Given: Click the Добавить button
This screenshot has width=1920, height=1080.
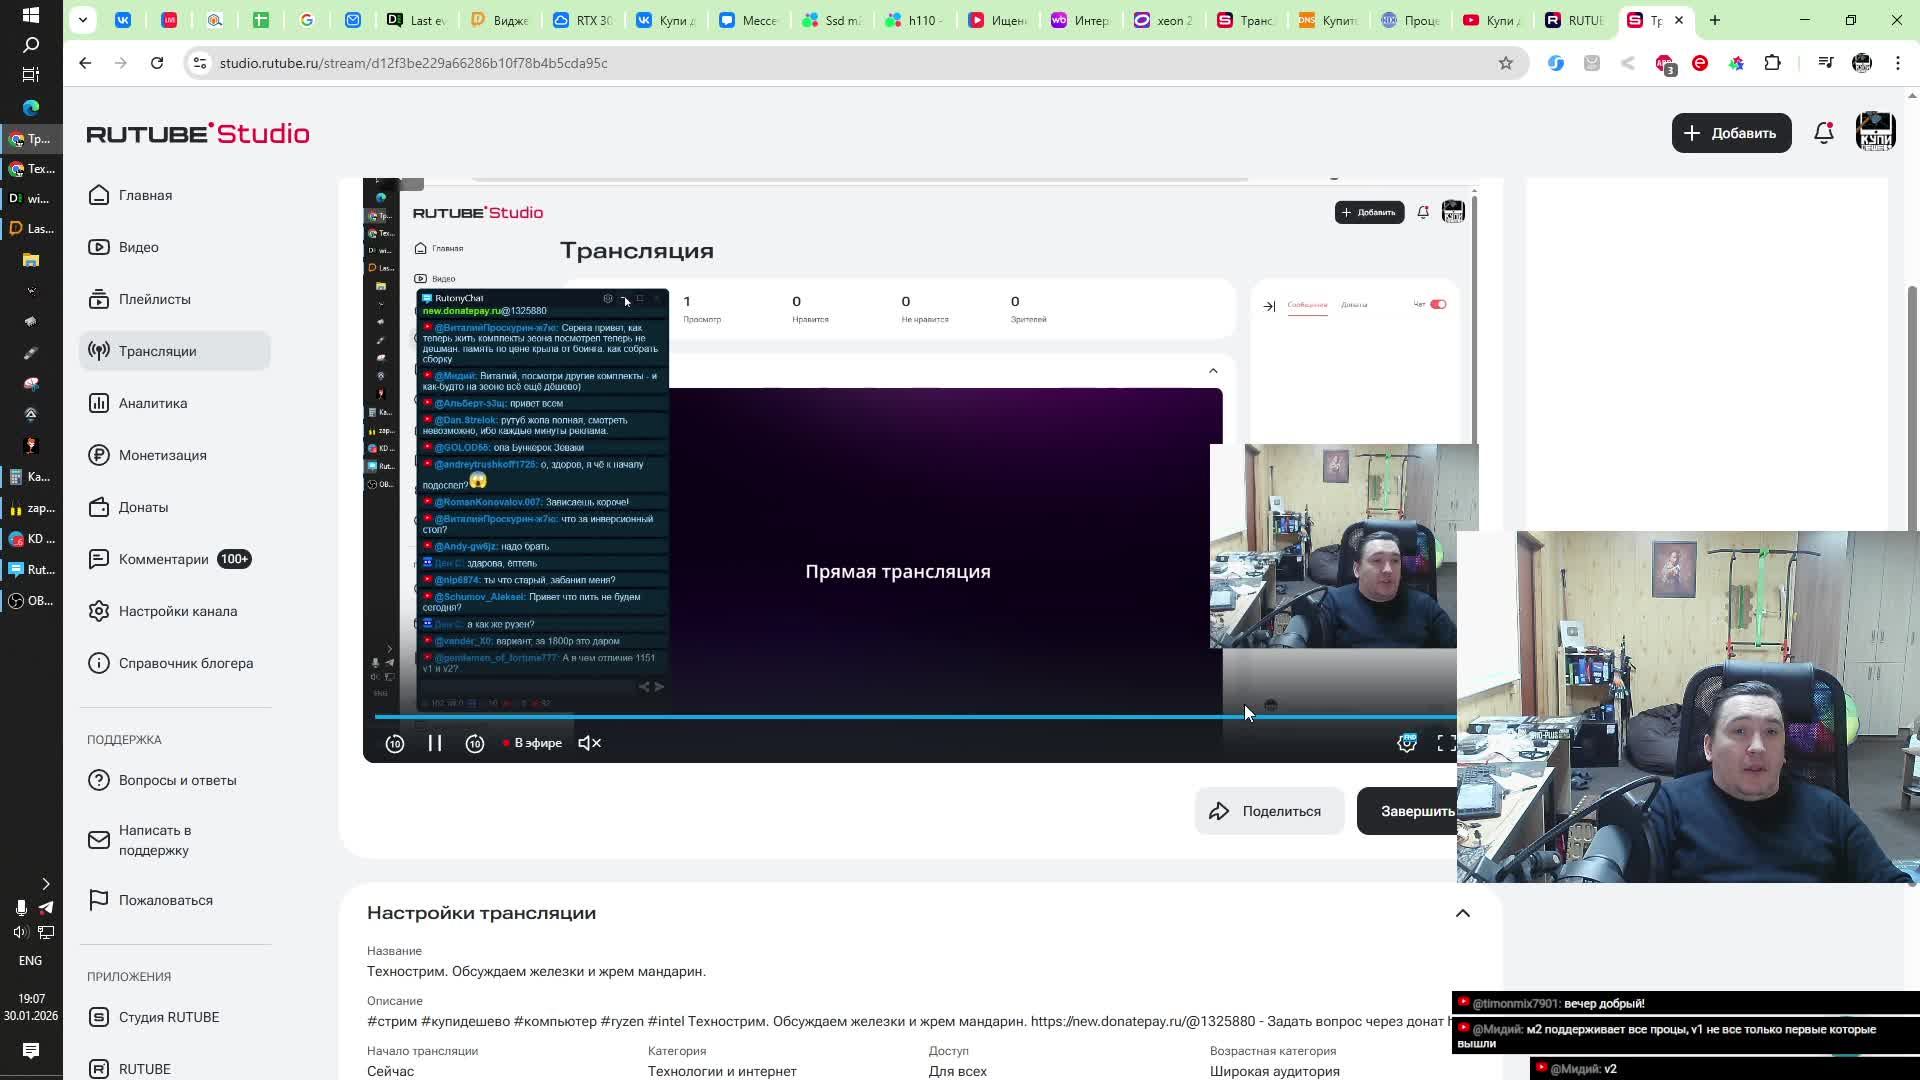Looking at the screenshot, I should pos(1731,133).
